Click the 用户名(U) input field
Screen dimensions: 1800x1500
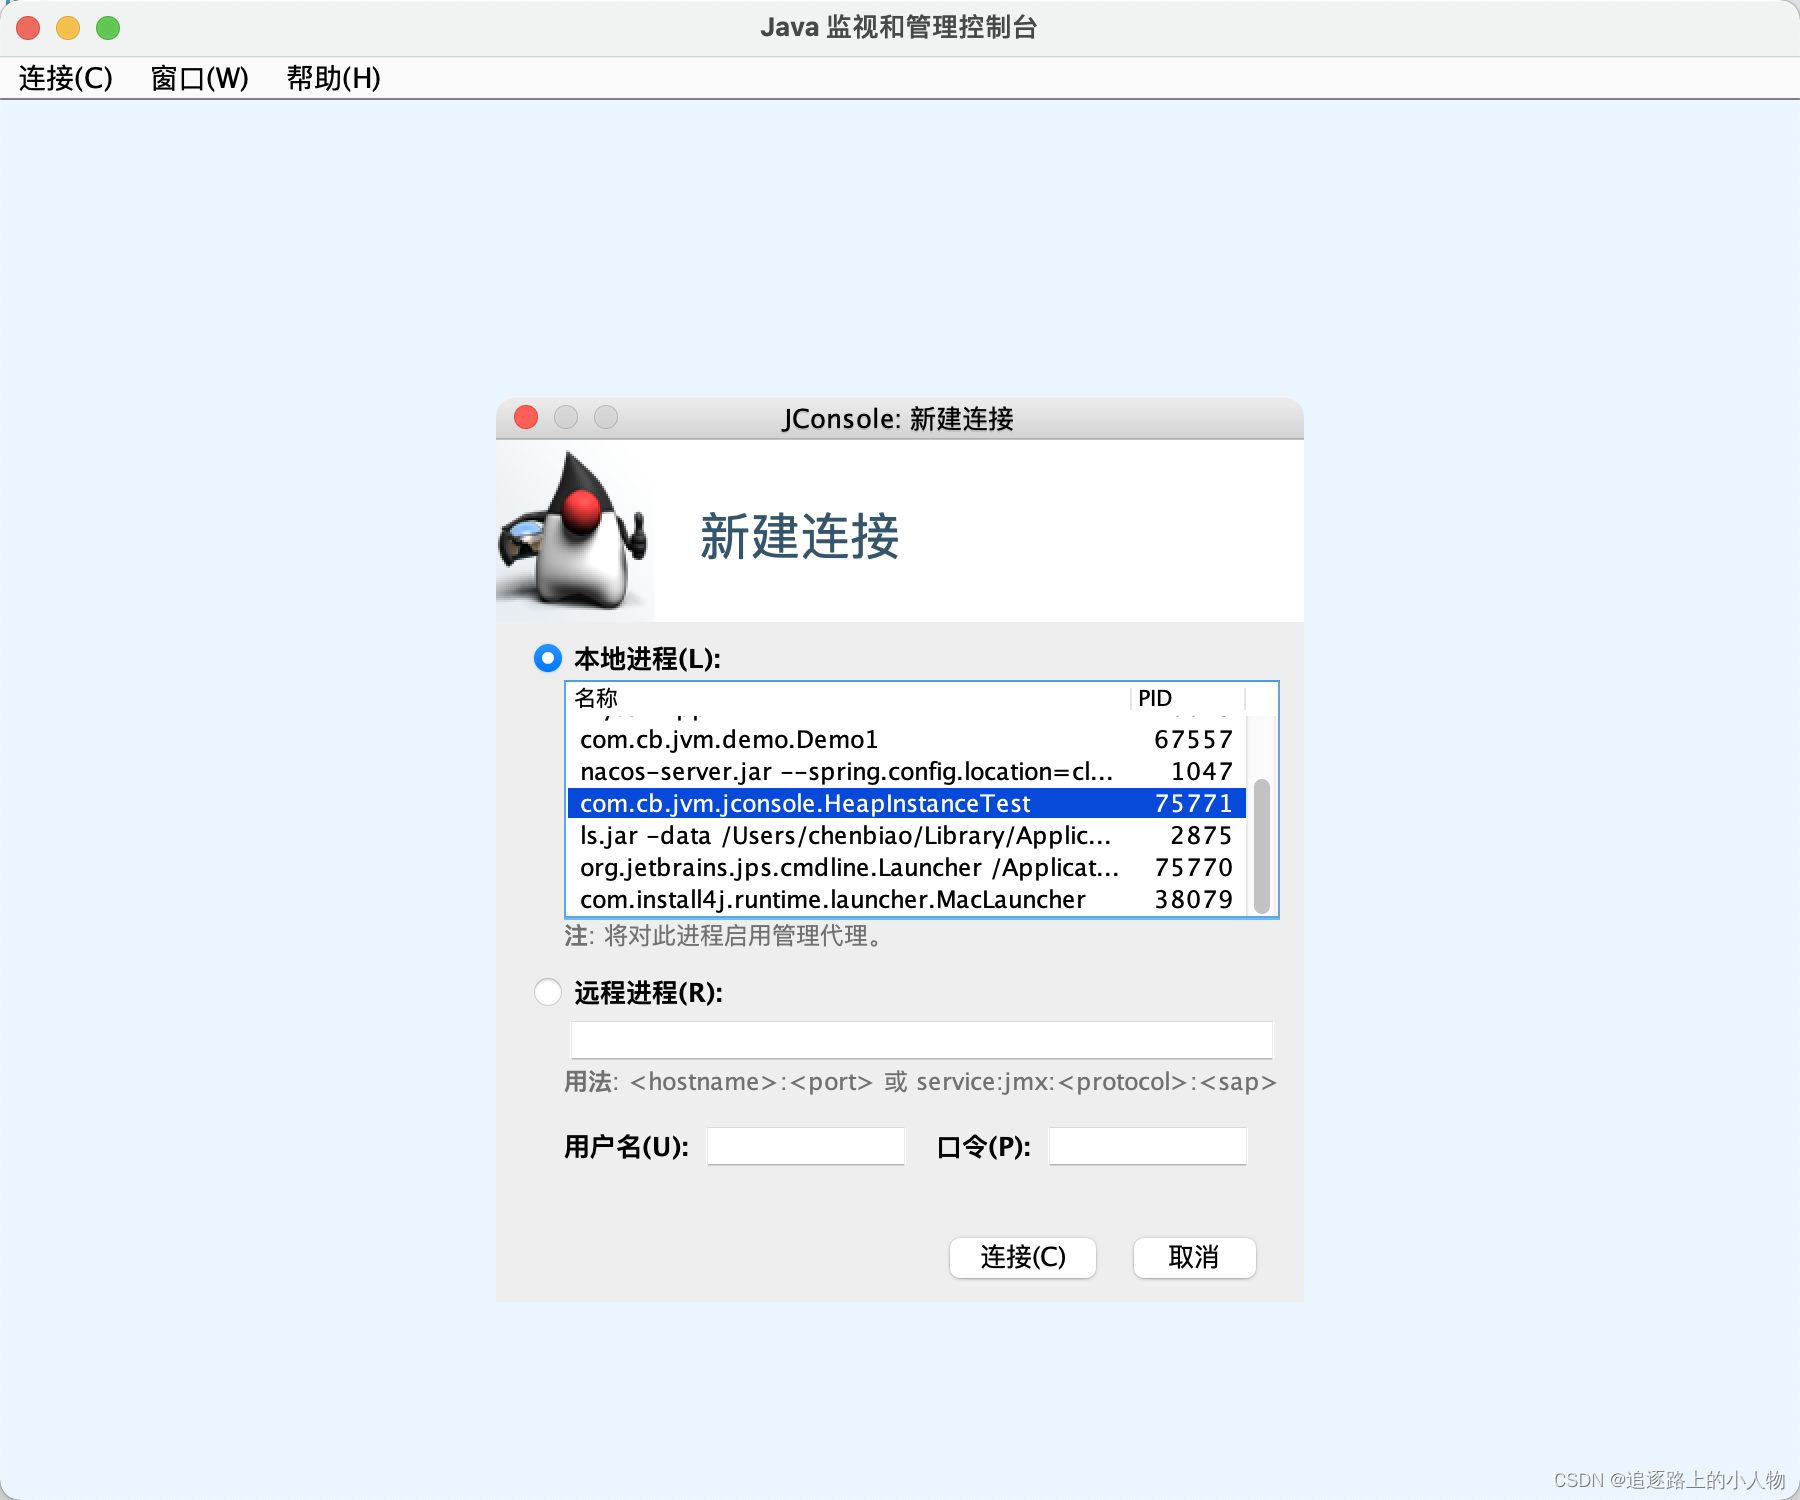(805, 1146)
